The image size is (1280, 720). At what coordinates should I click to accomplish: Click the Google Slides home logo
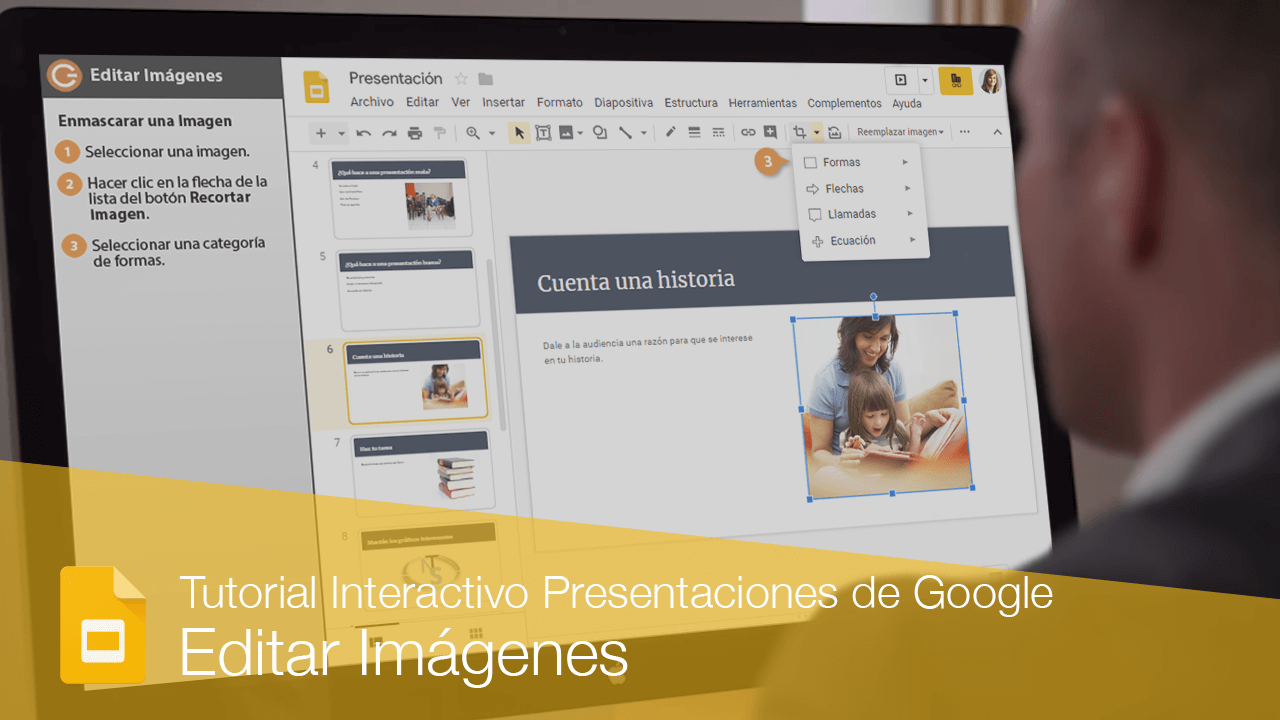pos(317,87)
